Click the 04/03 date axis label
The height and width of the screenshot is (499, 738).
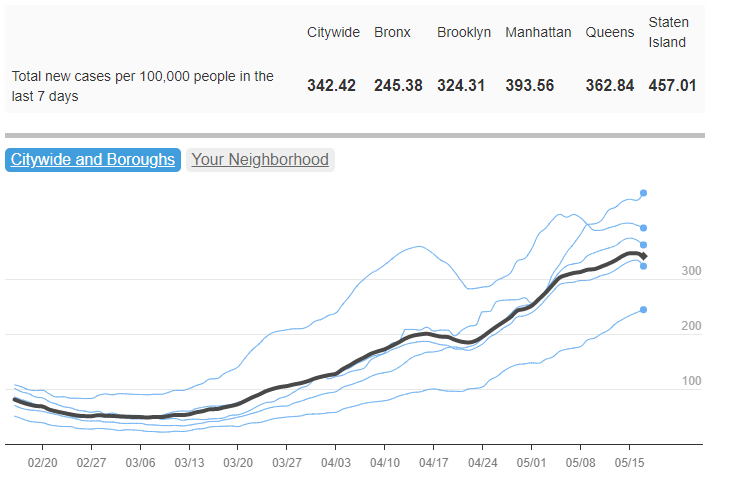[336, 464]
